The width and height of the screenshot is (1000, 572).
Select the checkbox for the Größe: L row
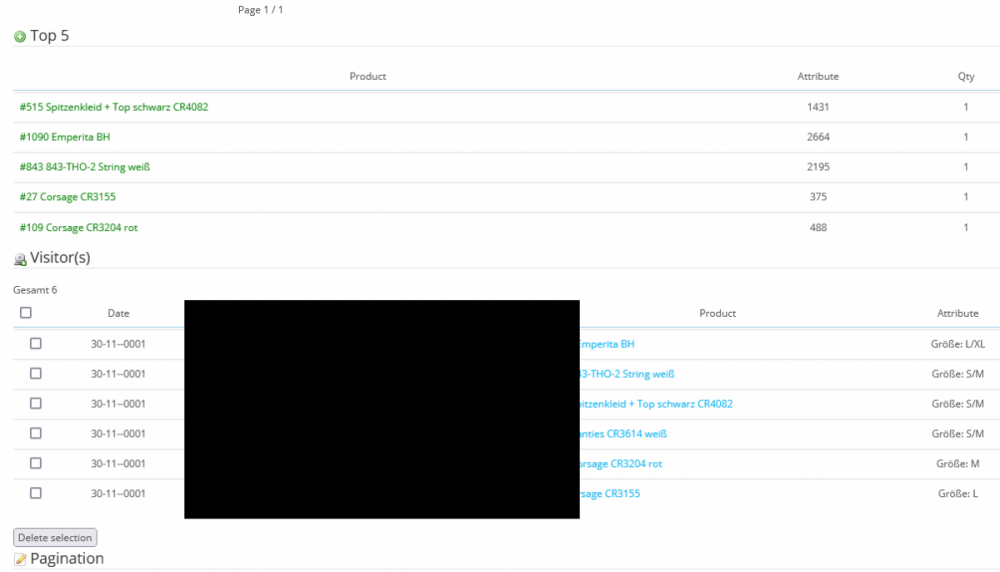click(x=36, y=494)
